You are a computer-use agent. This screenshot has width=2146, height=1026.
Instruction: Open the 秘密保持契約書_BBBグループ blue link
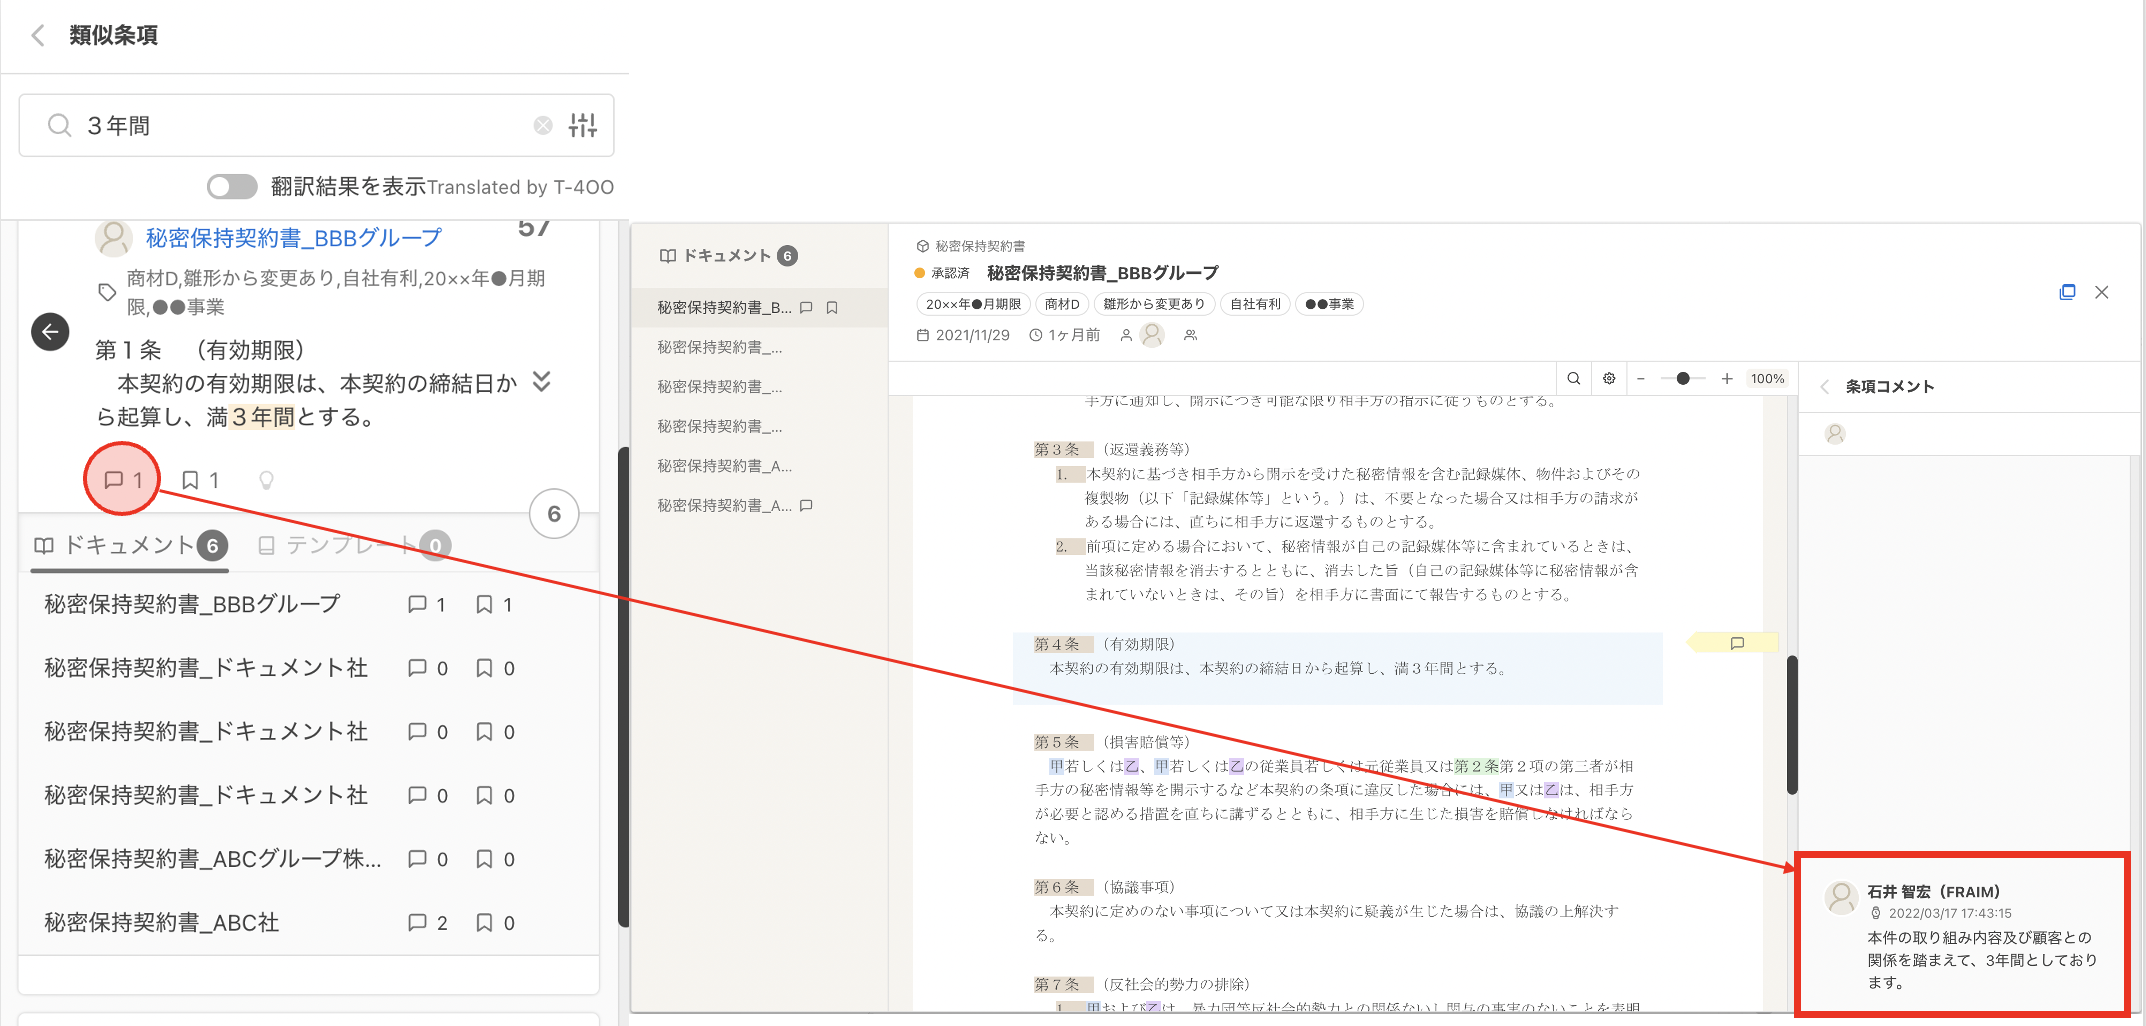pyautogui.click(x=293, y=238)
